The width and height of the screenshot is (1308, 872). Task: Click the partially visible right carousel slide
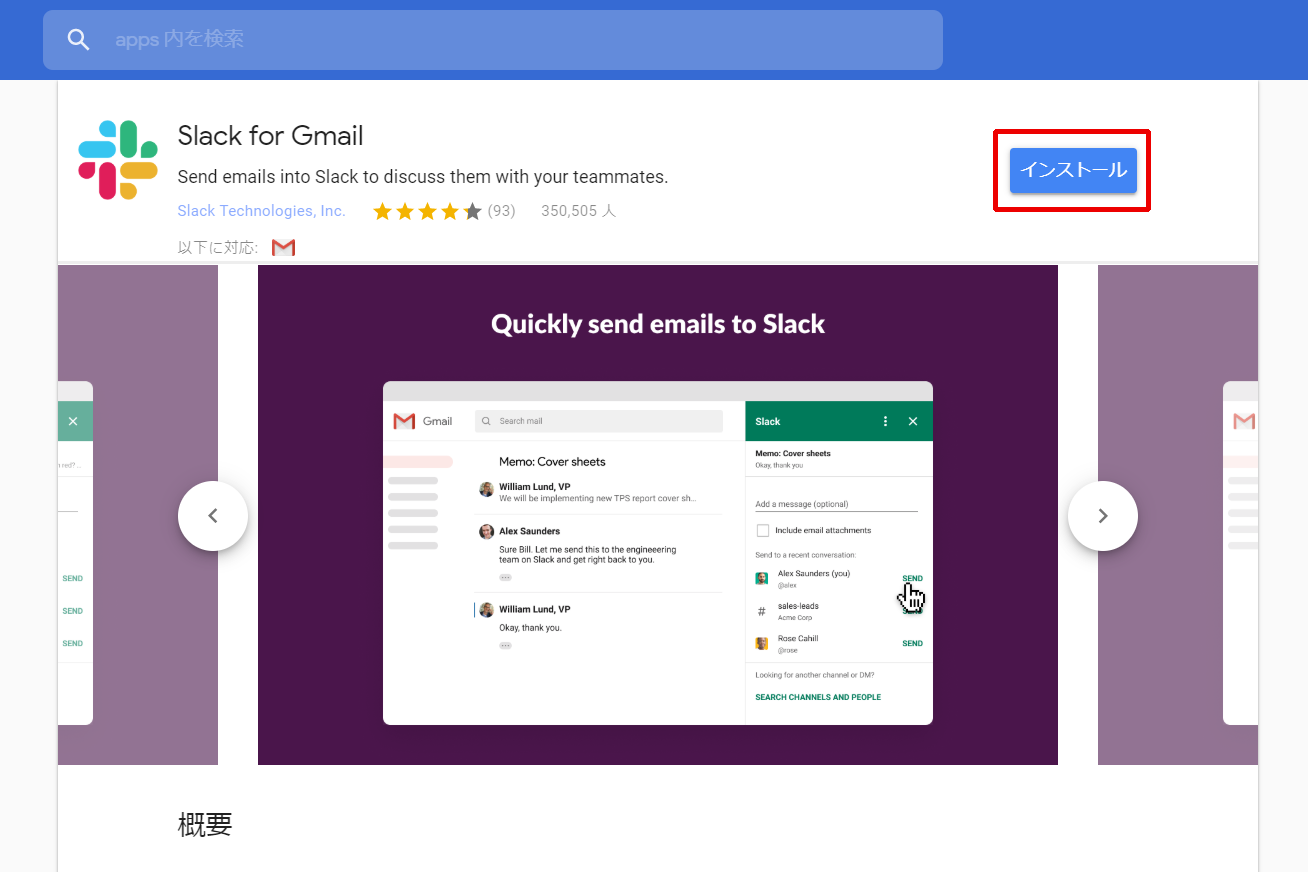pos(1178,515)
